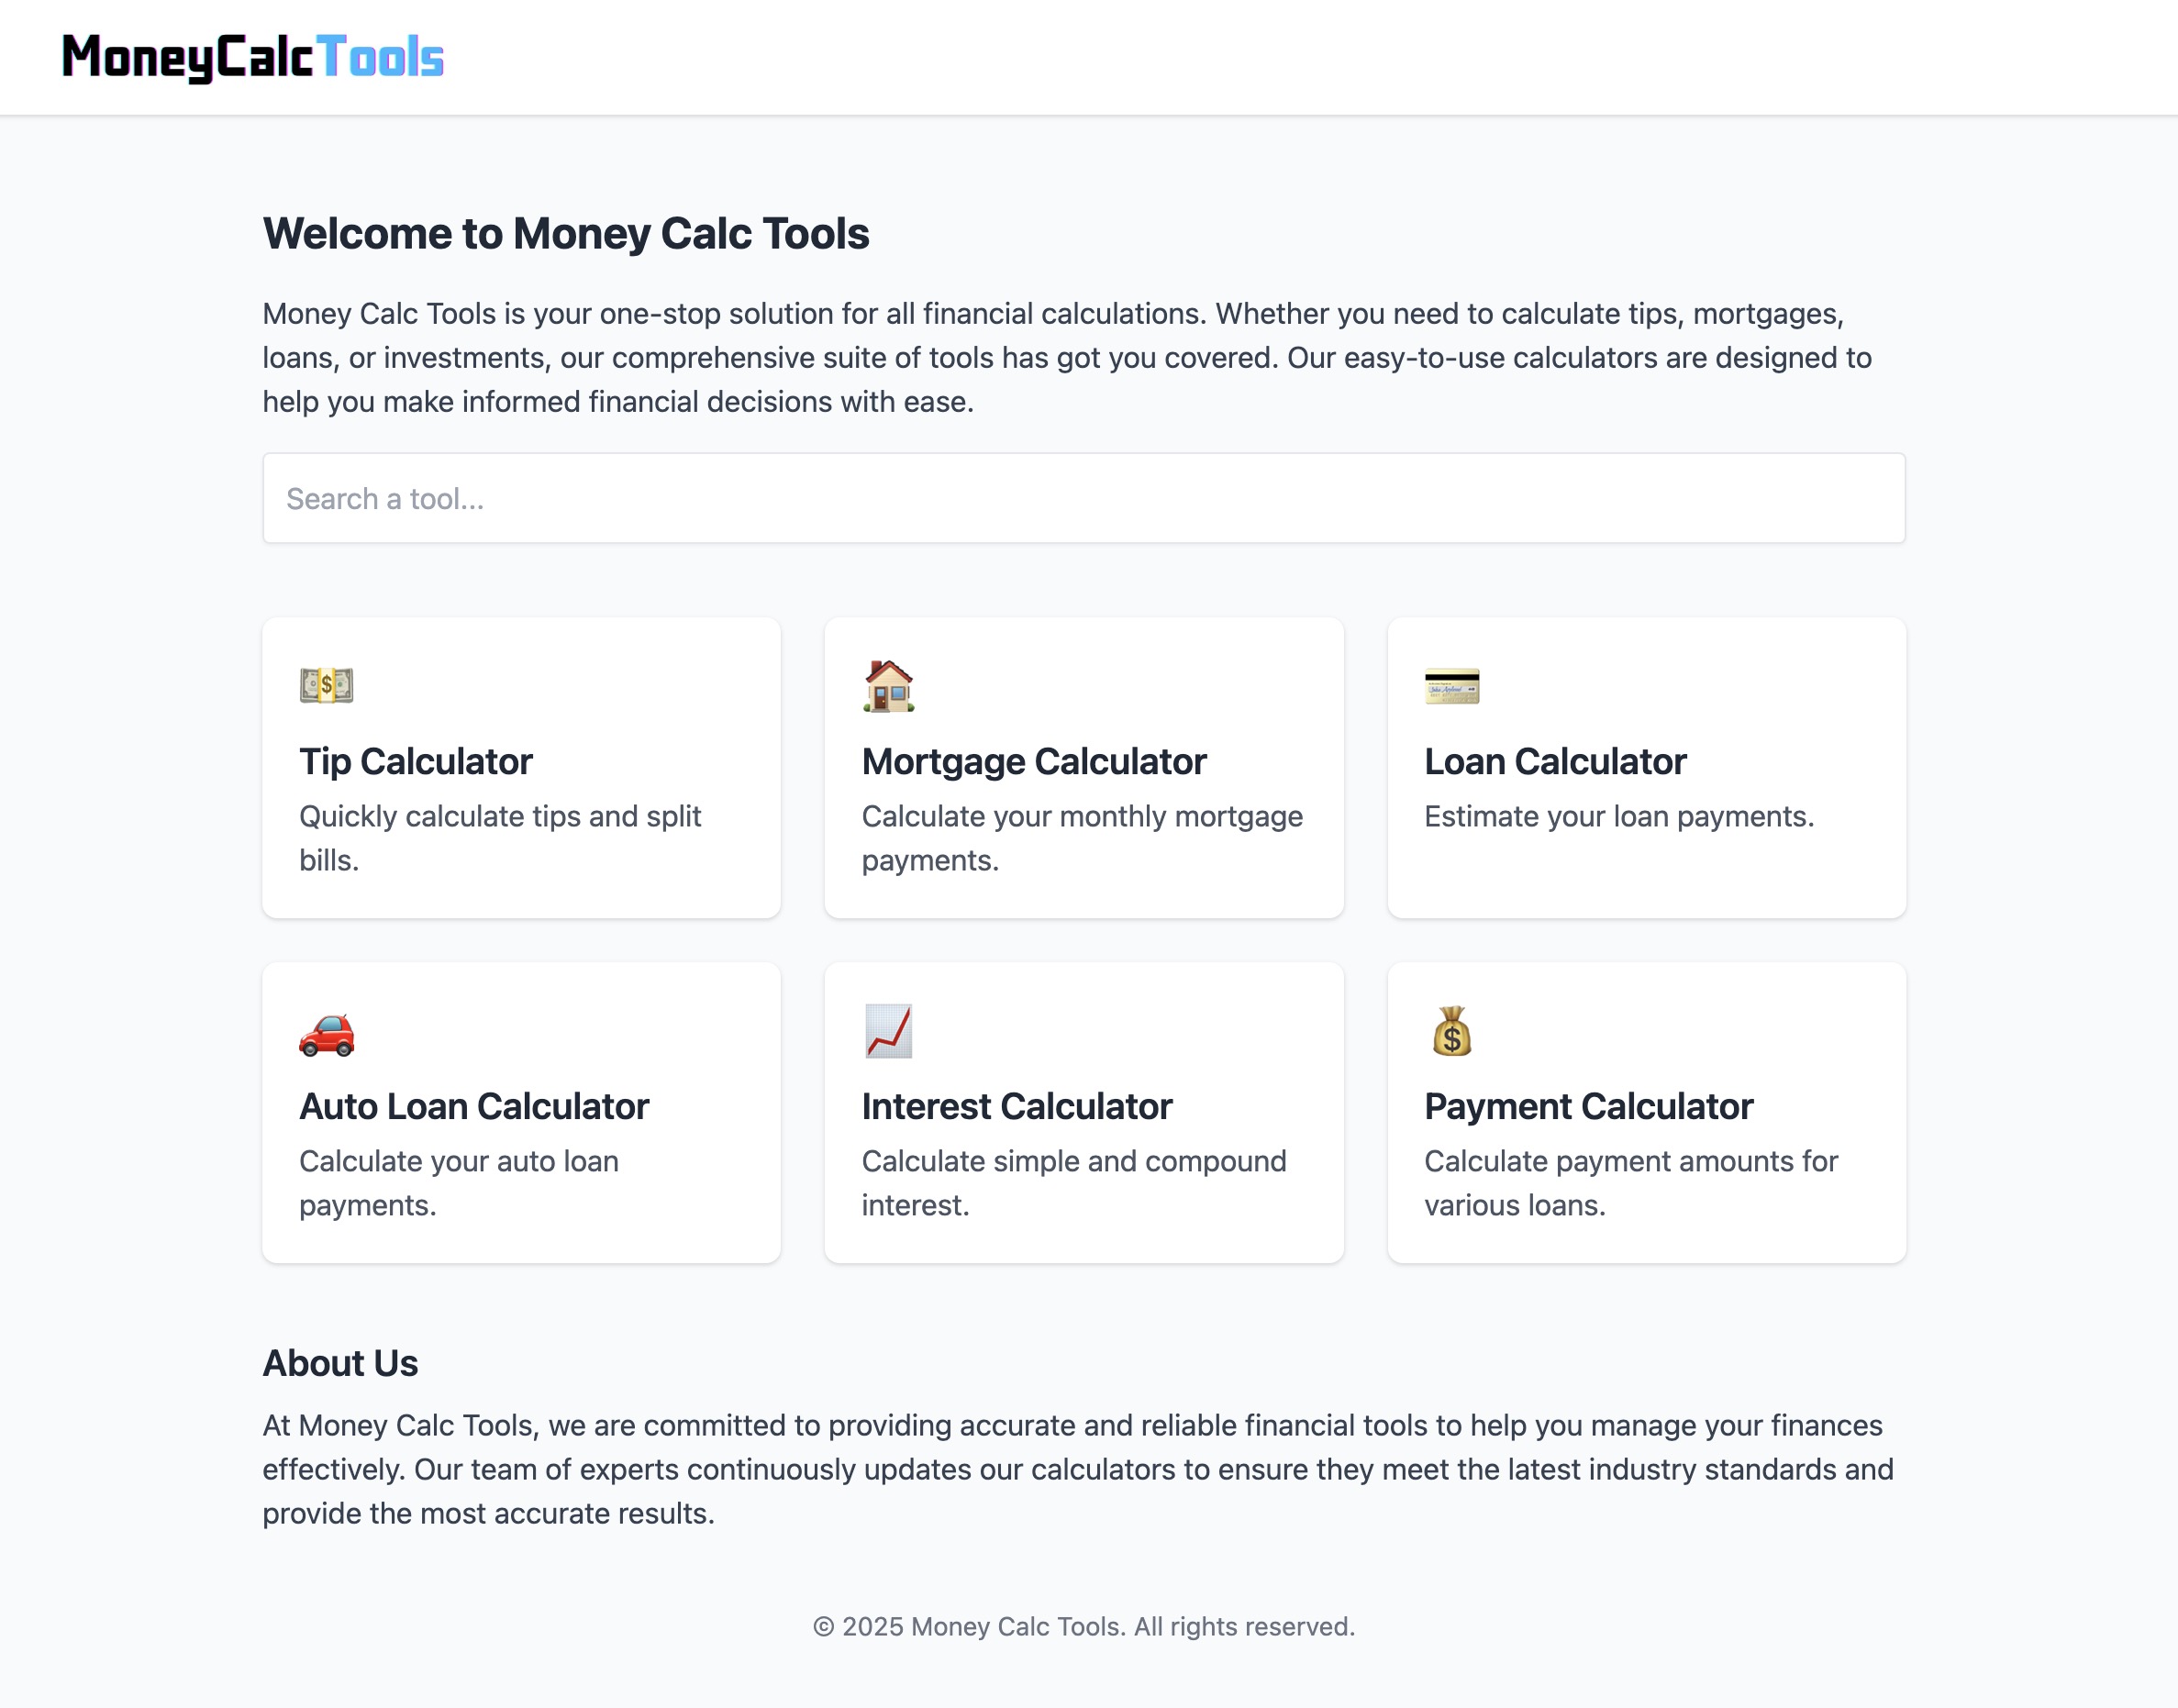Click the About Us heading
Screen dimensions: 2178x1708
[340, 1363]
